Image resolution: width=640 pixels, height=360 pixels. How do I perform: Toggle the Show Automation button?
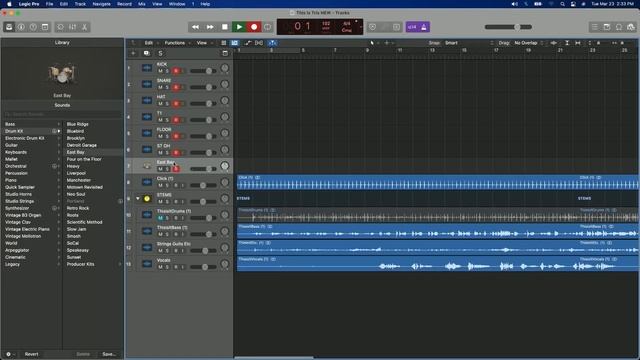click(x=247, y=43)
